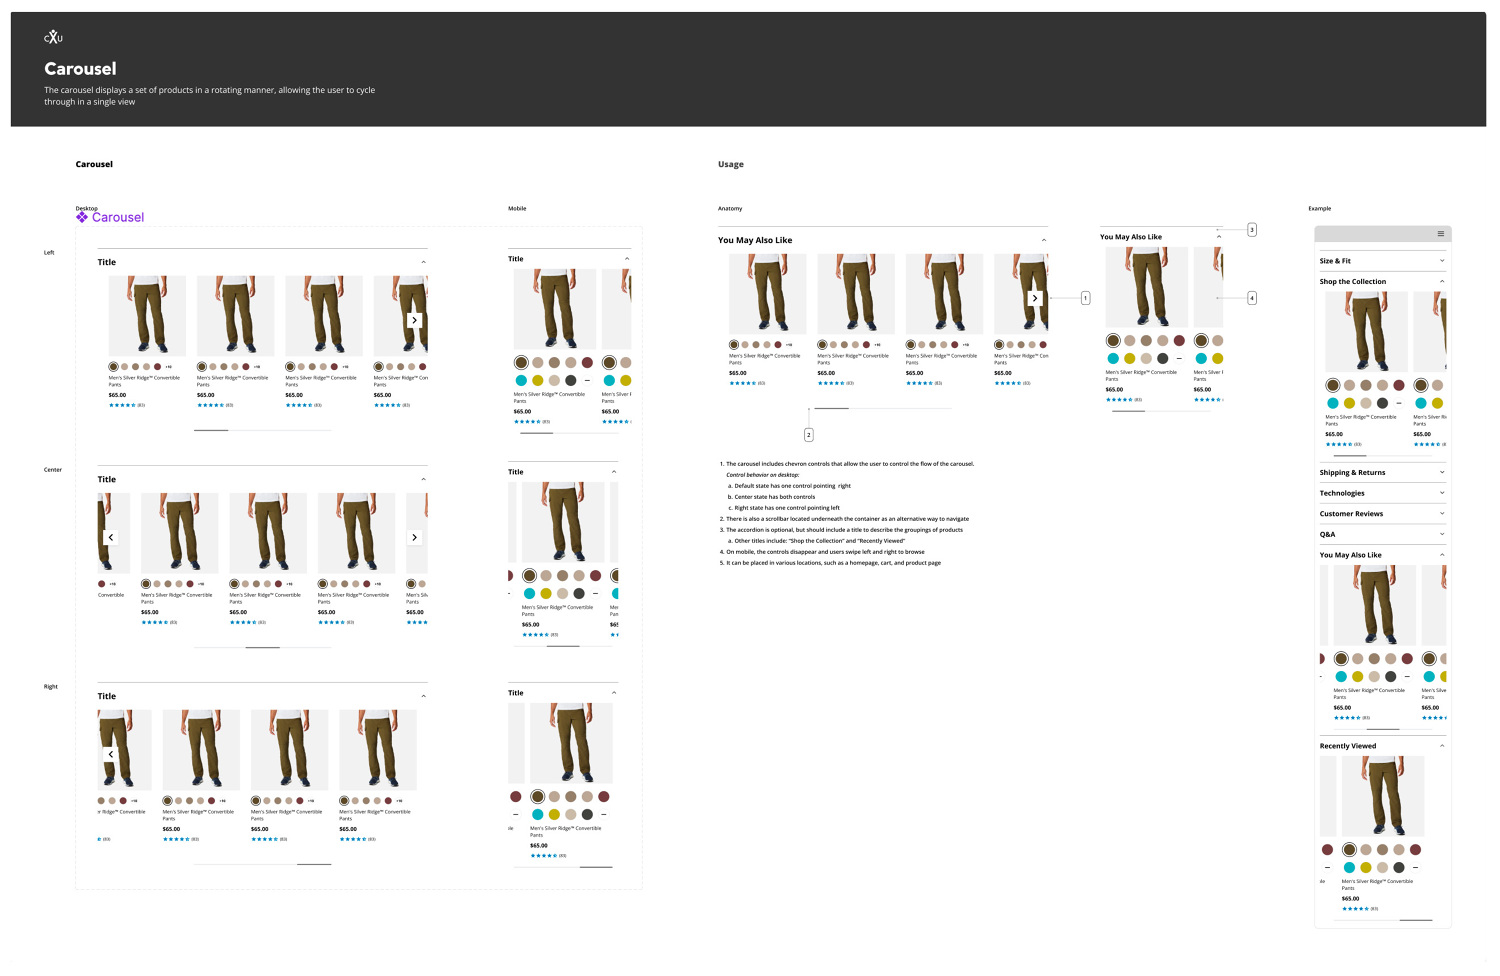Select teal swatch in Shop the Collection
The width and height of the screenshot is (1500, 976).
click(x=1333, y=403)
